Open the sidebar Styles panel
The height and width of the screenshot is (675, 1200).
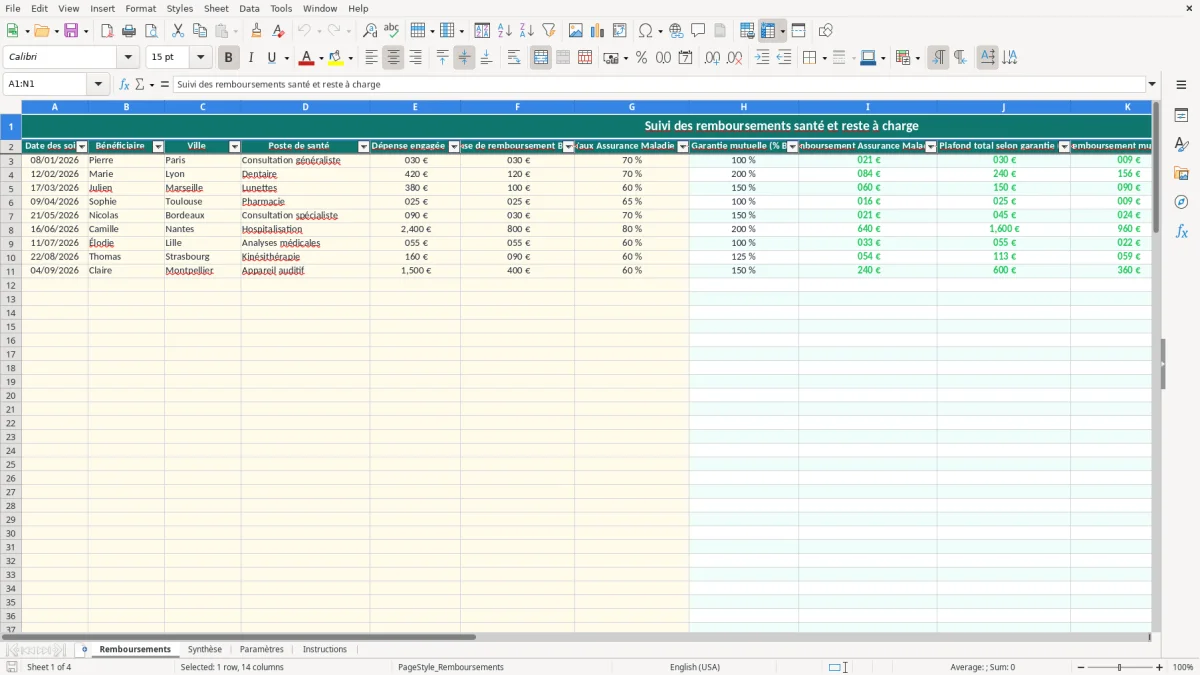pos(1181,145)
